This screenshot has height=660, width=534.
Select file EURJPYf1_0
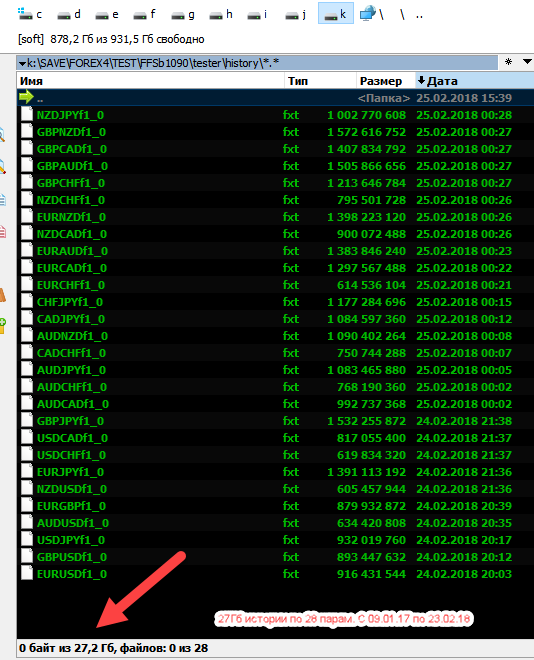click(x=275, y=472)
